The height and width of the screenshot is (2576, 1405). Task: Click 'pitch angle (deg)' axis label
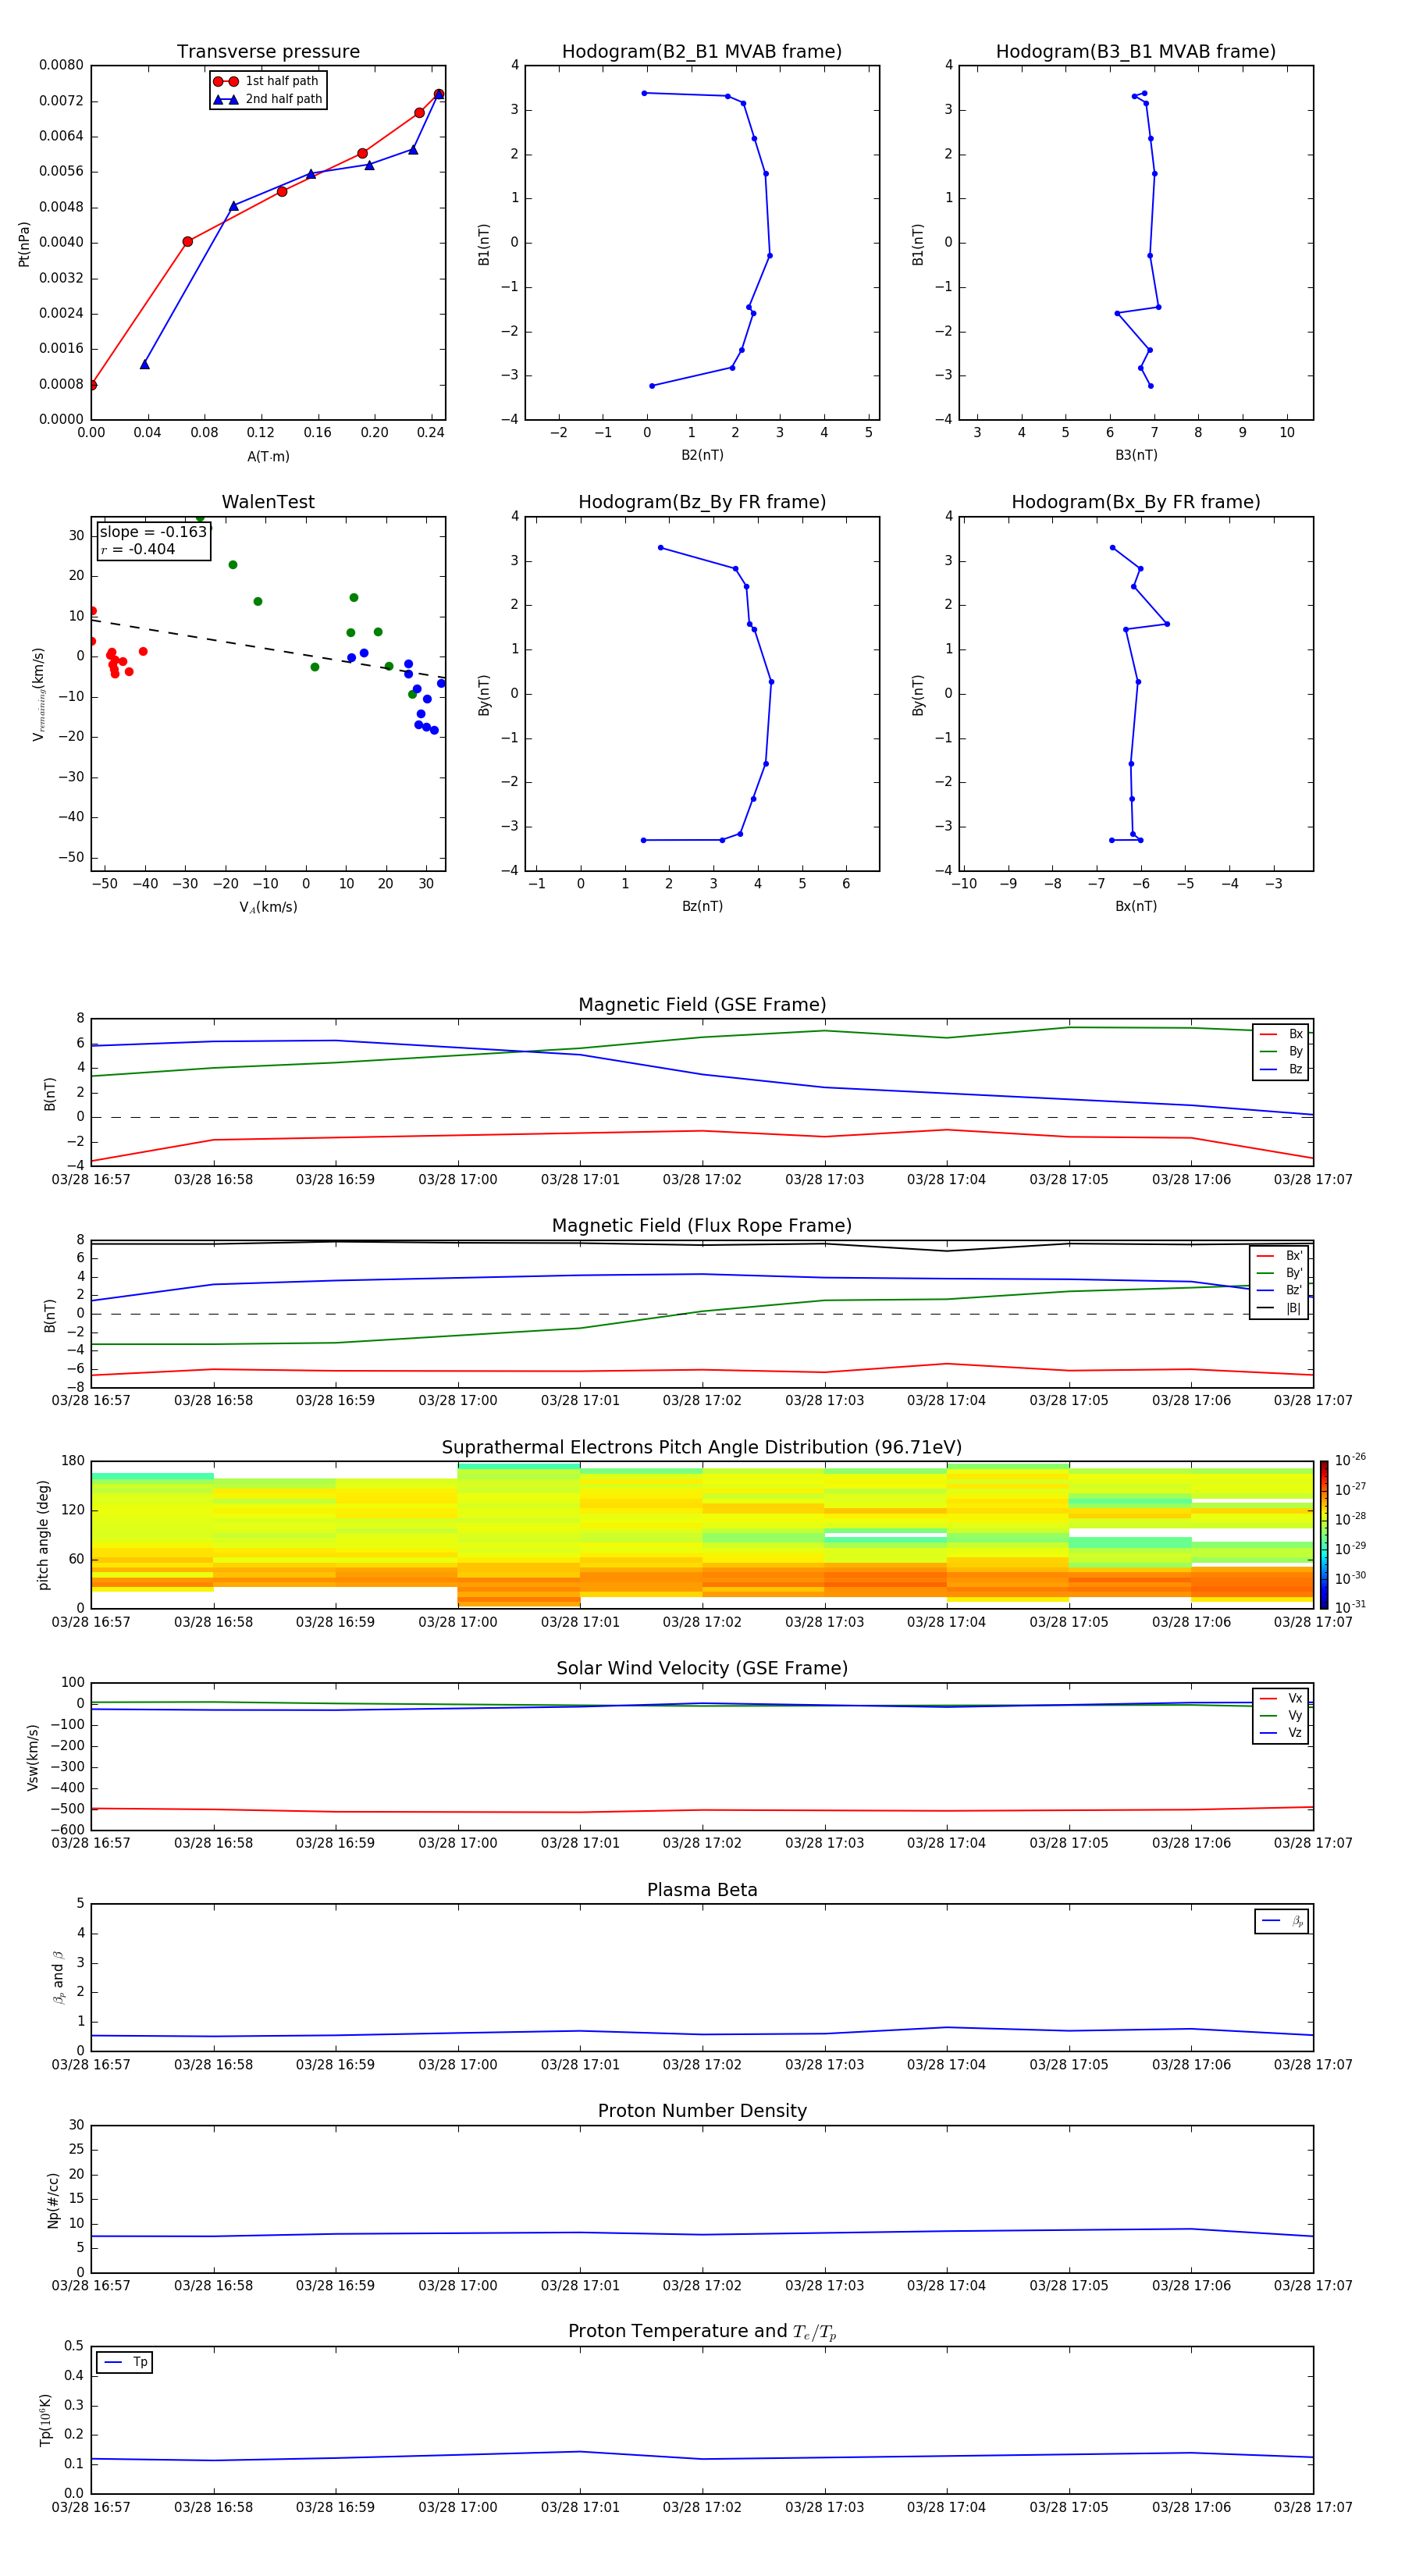click(43, 1535)
